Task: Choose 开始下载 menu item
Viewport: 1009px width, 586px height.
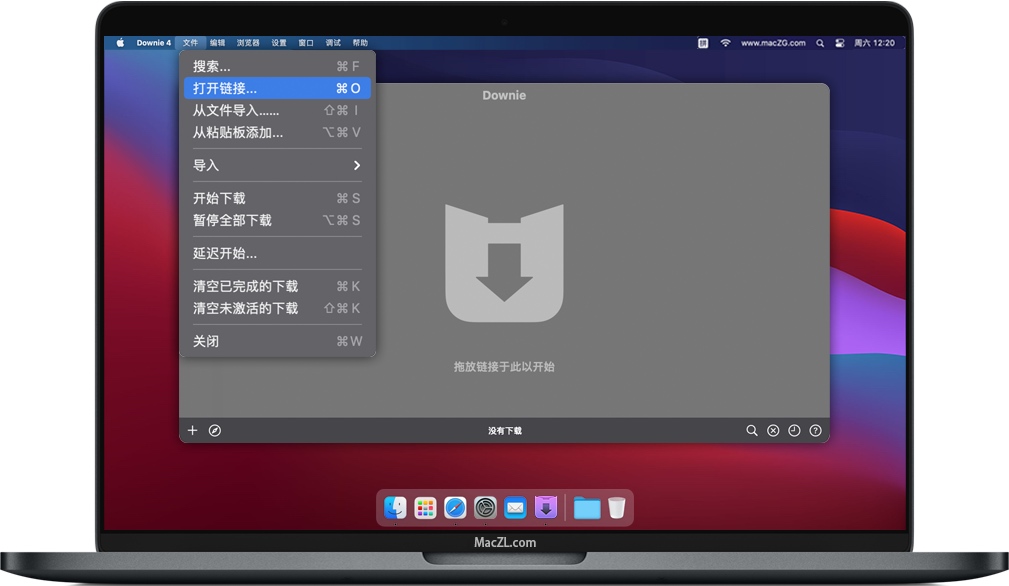Action: [277, 198]
